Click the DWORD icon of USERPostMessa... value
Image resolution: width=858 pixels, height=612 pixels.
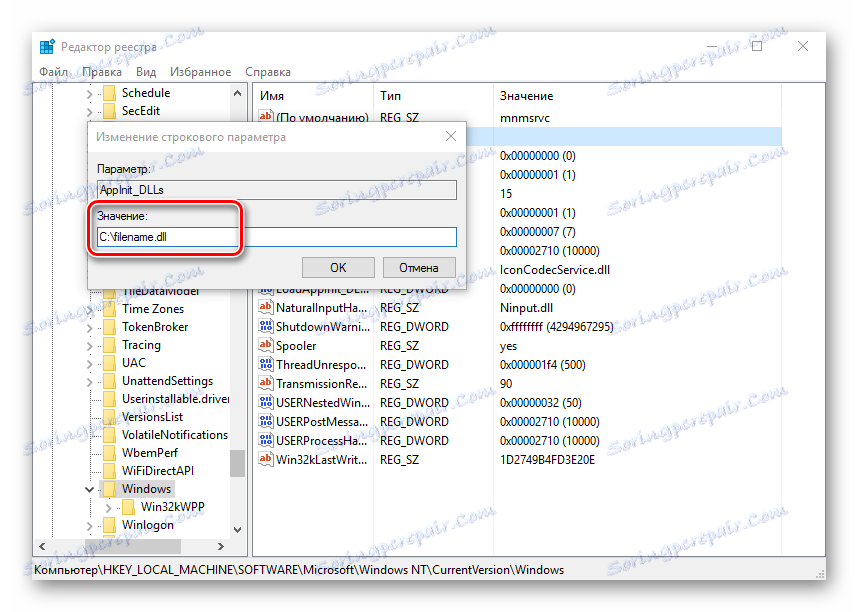265,421
